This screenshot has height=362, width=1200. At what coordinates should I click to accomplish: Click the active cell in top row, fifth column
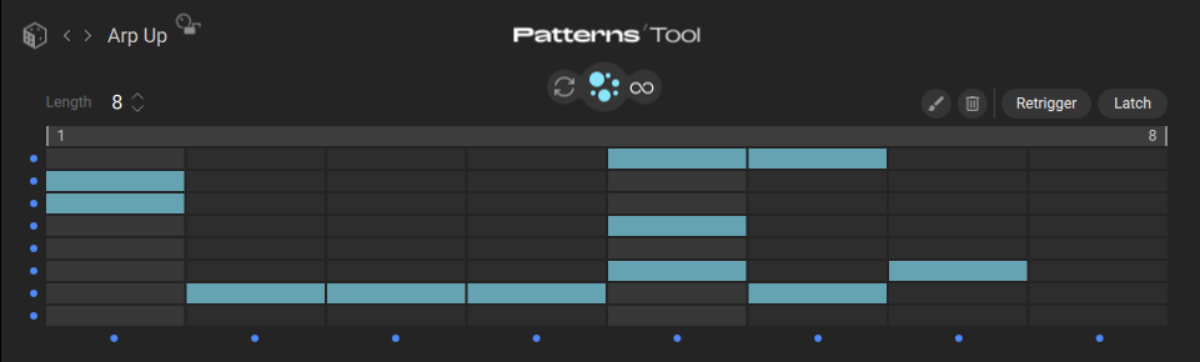pyautogui.click(x=677, y=158)
